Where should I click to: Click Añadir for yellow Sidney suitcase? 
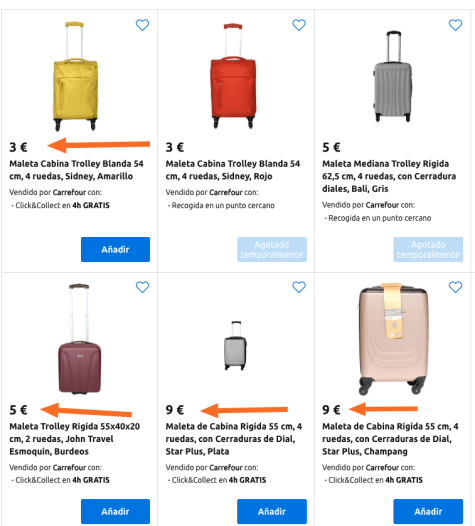click(115, 250)
